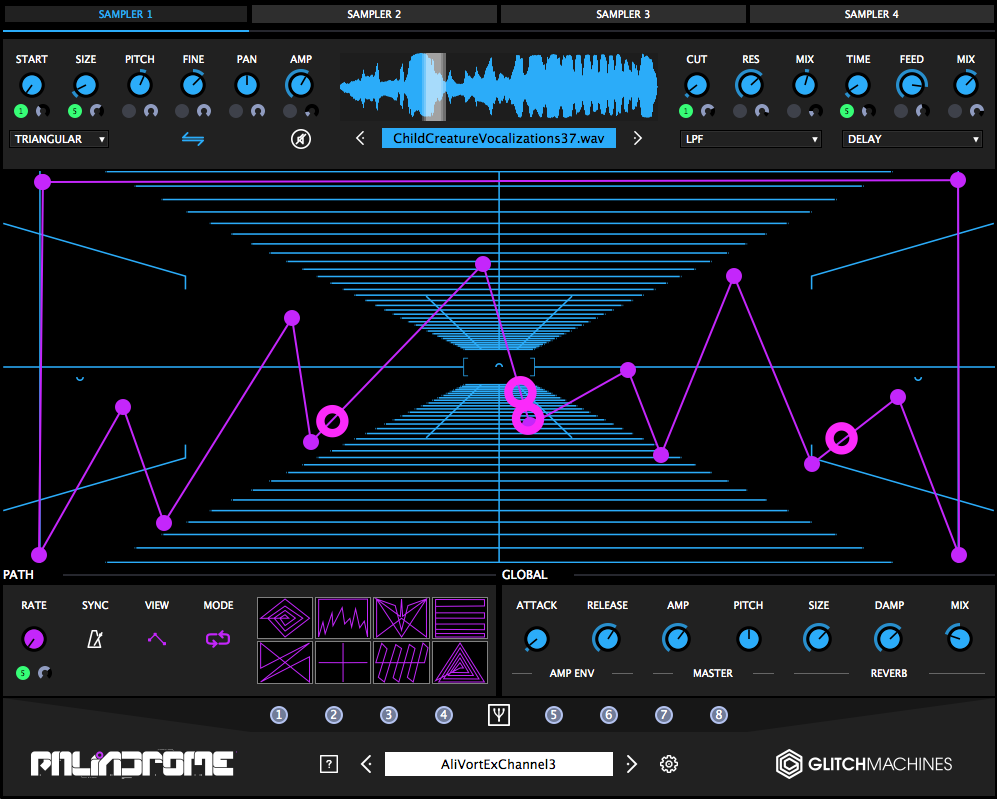997x799 pixels.
Task: Click the reverse playback arrows icon
Action: (193, 139)
